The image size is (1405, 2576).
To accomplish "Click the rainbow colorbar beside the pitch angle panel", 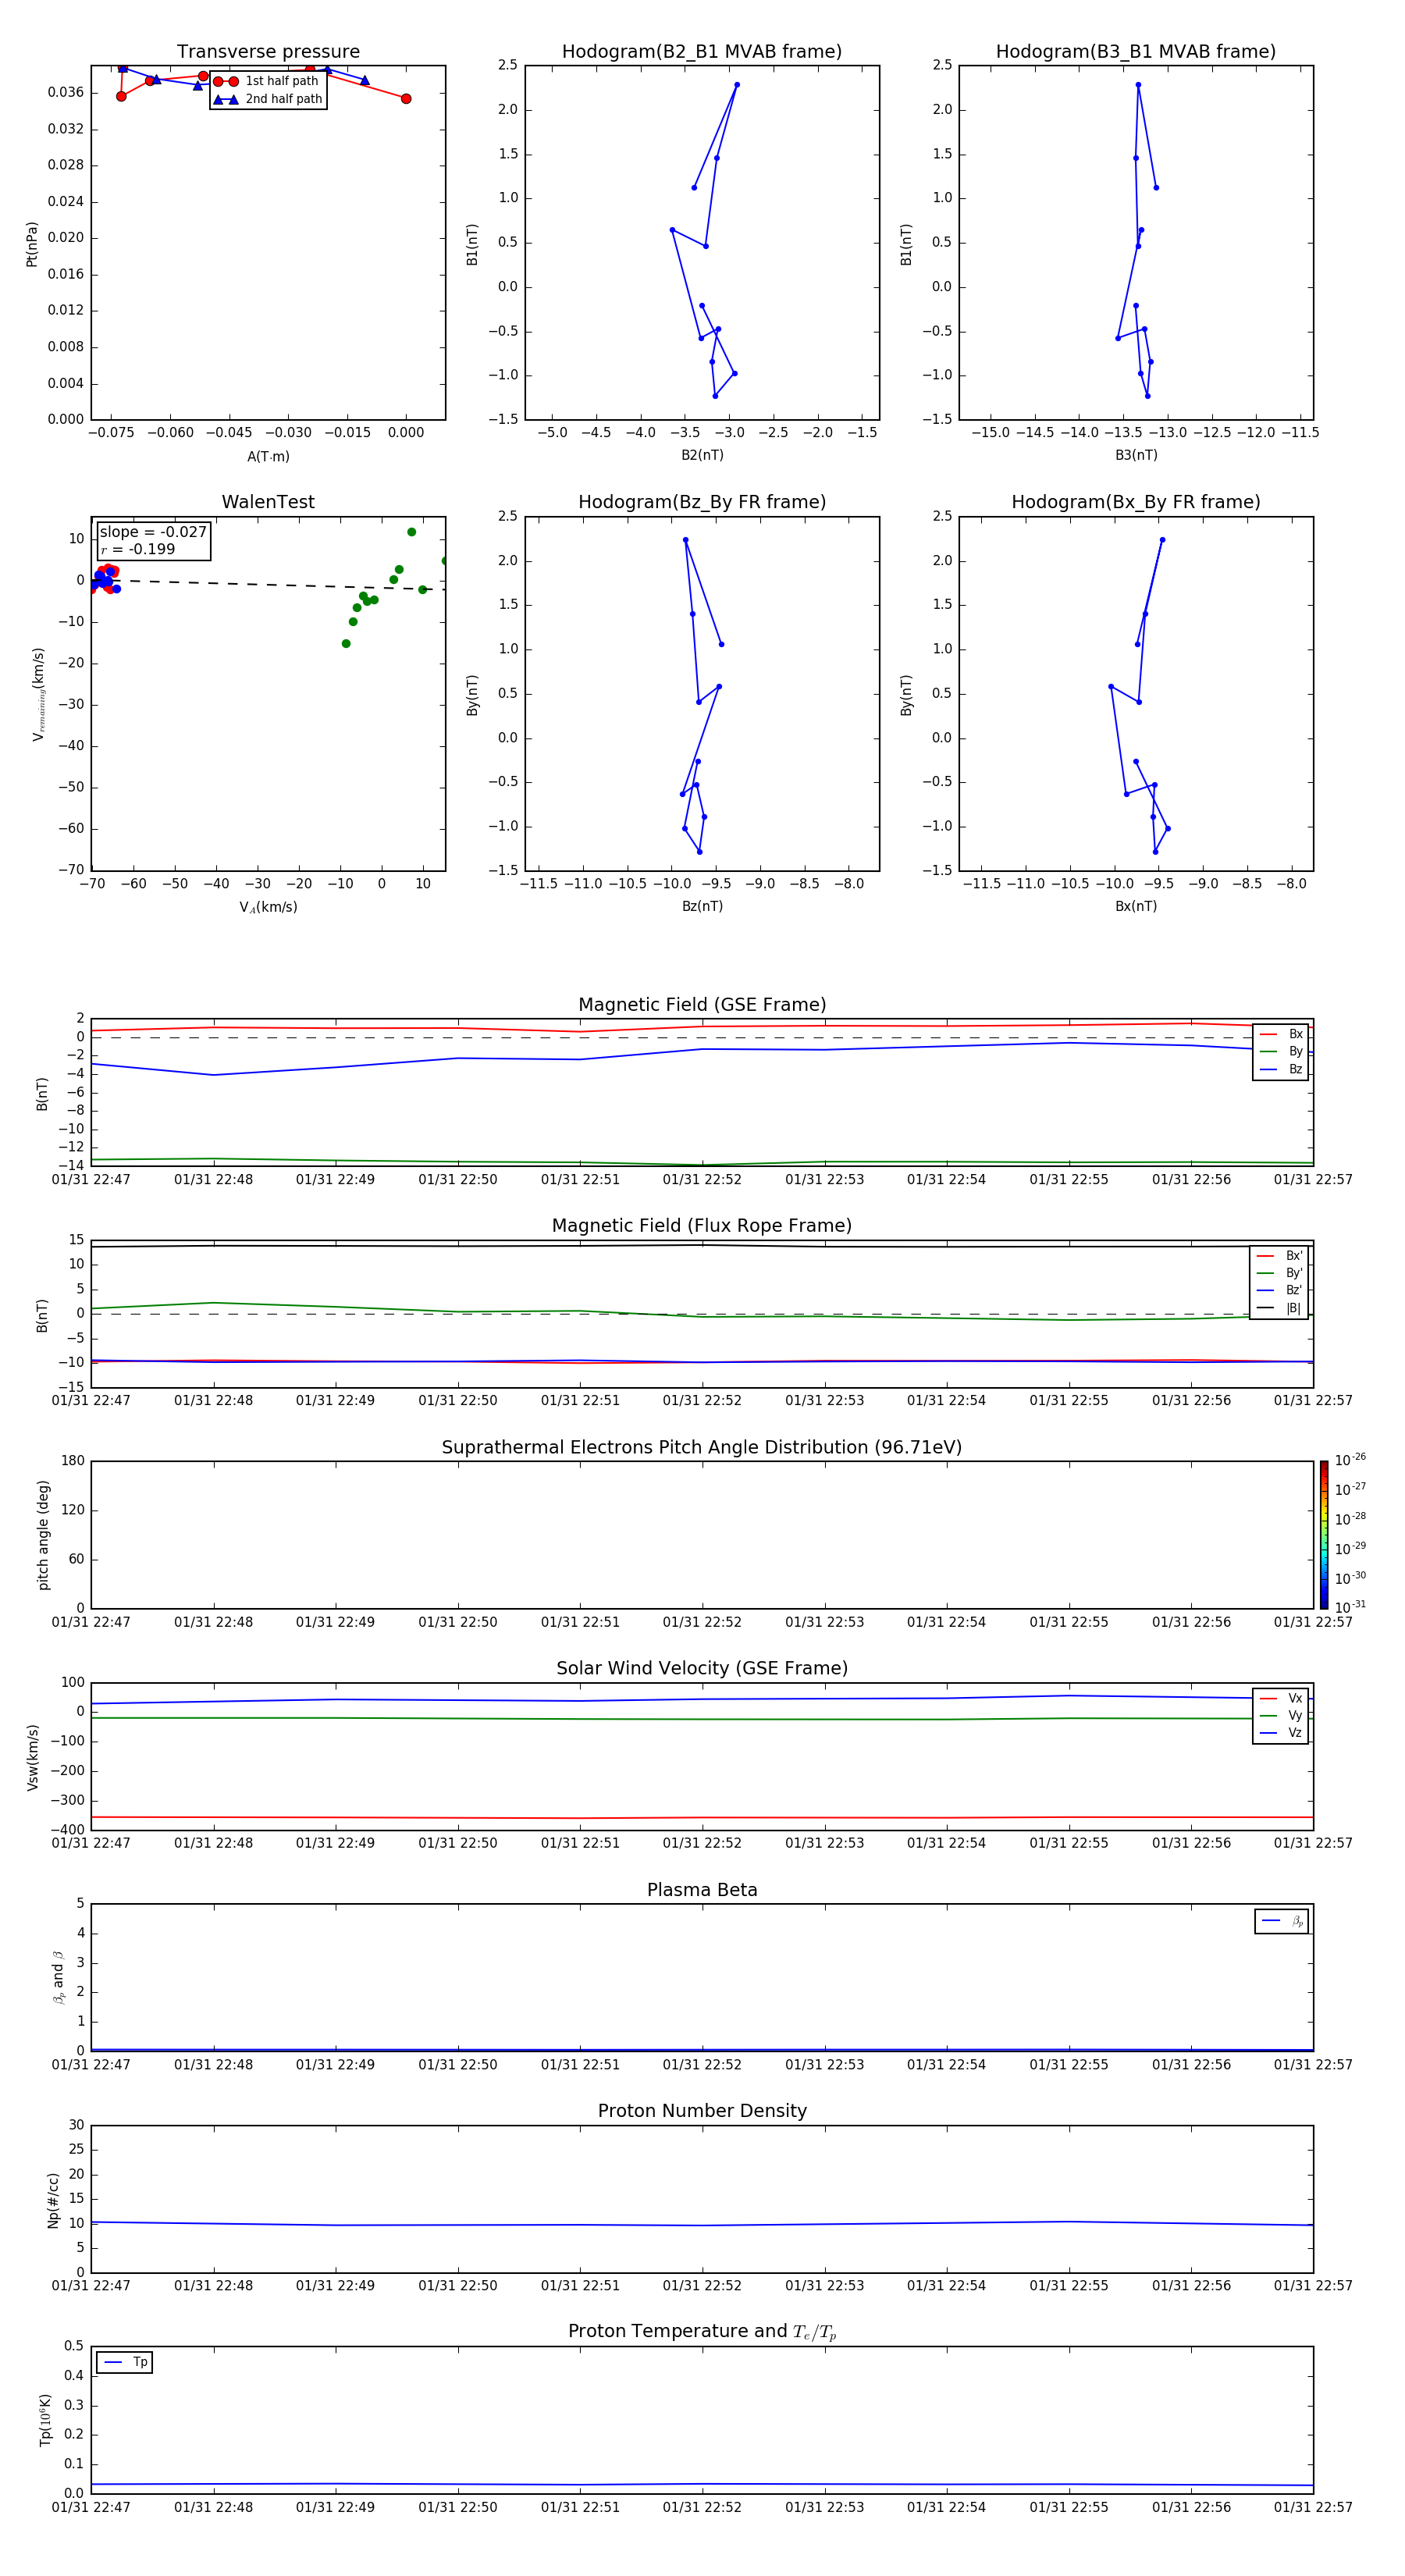I will (x=1324, y=1535).
